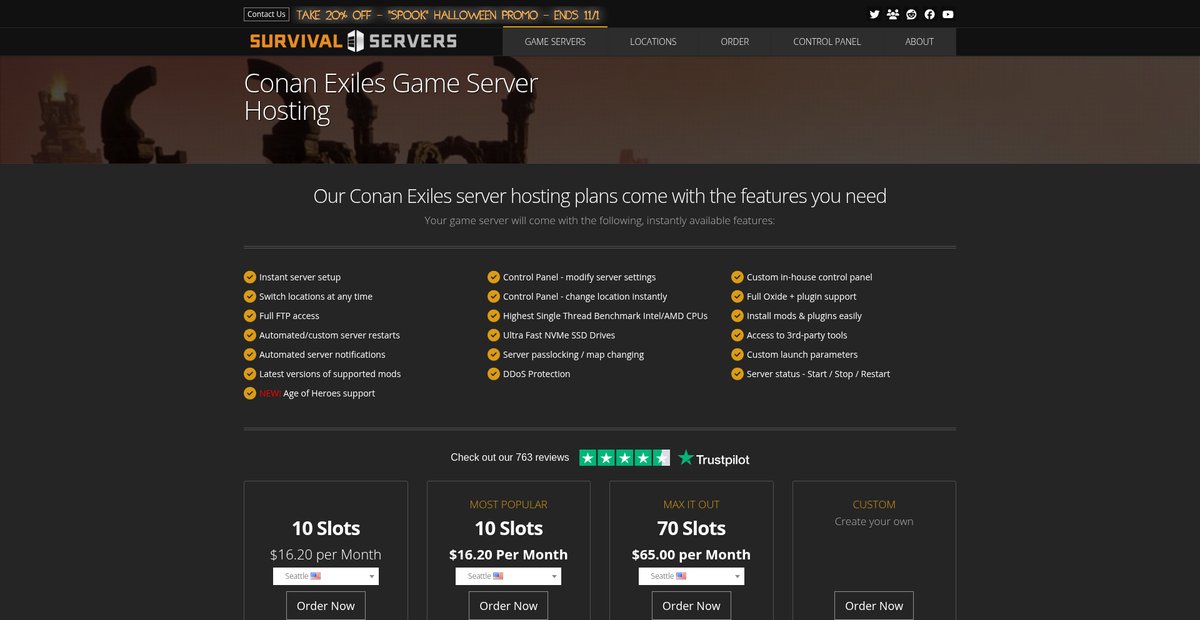Viewport: 1200px width, 620px height.
Task: Click checkmark icon beside Instant server setup
Action: click(250, 277)
